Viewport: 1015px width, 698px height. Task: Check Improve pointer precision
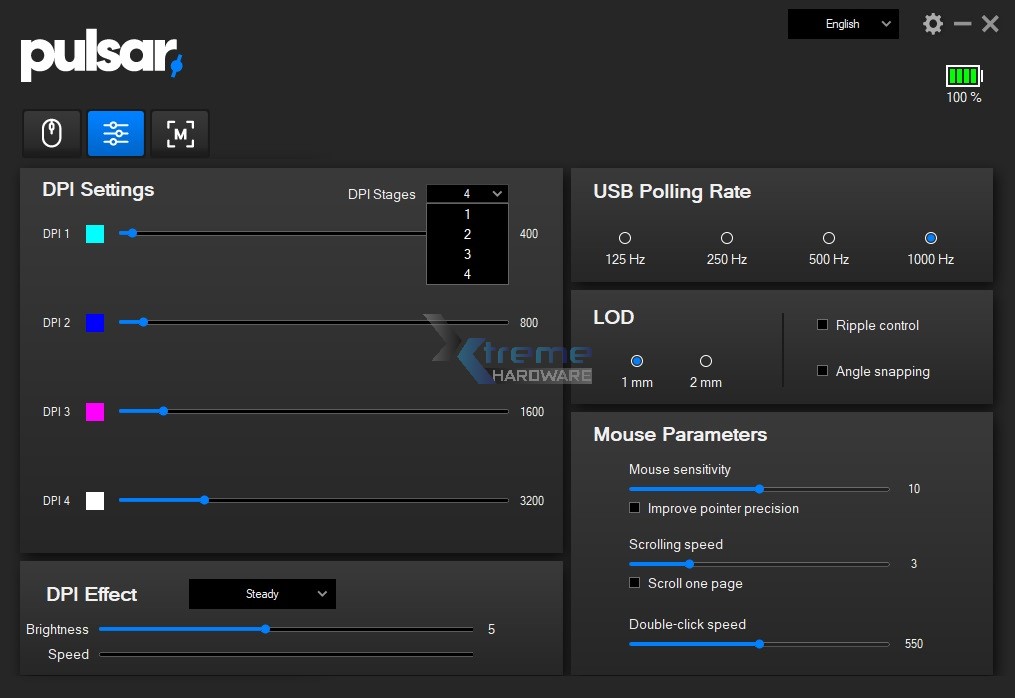[635, 508]
